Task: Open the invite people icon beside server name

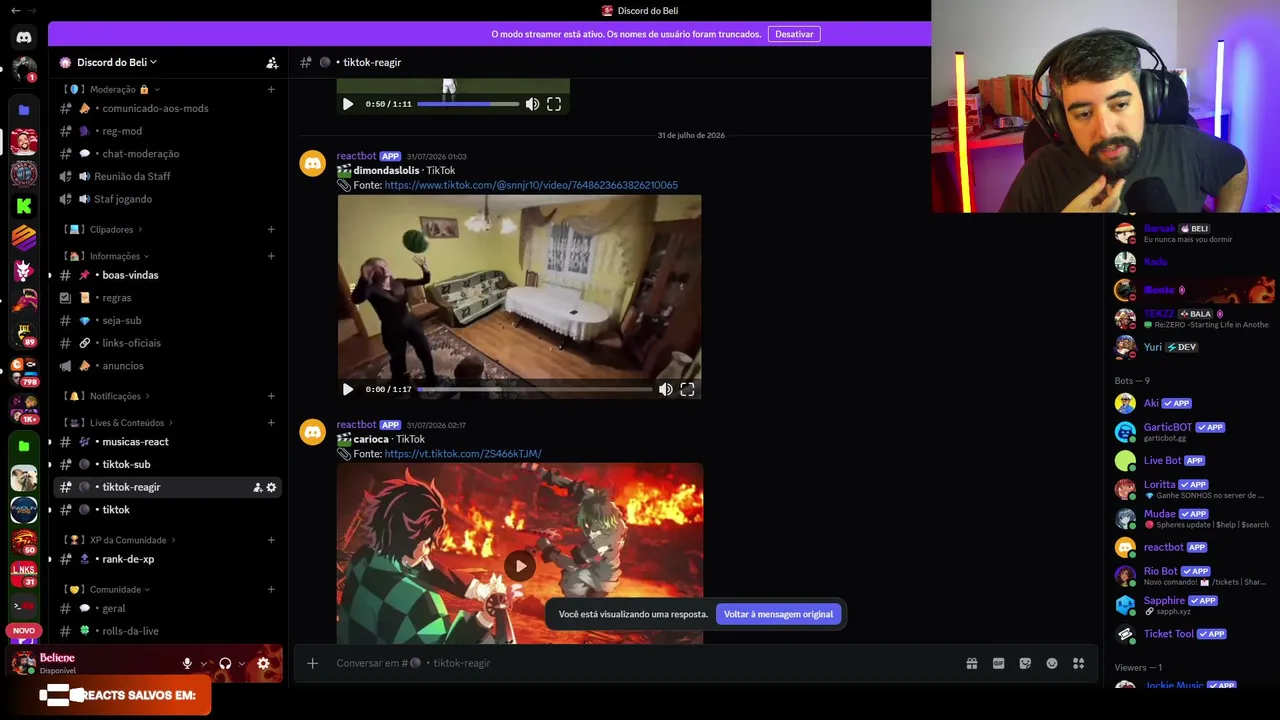Action: (272, 62)
